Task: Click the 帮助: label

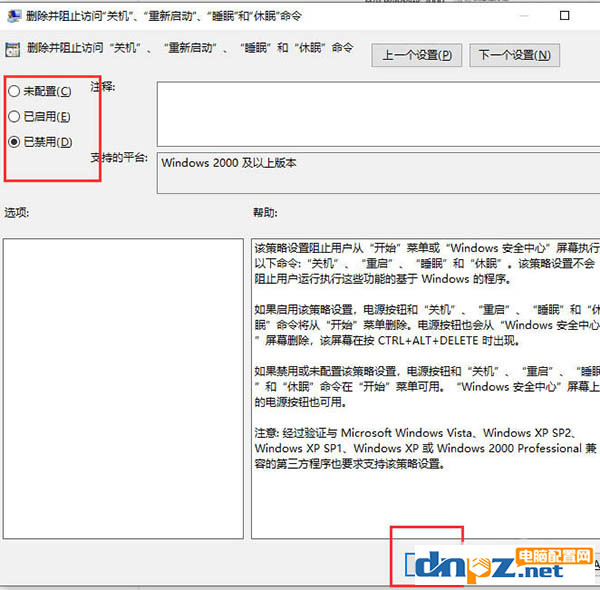Action: pyautogui.click(x=265, y=212)
